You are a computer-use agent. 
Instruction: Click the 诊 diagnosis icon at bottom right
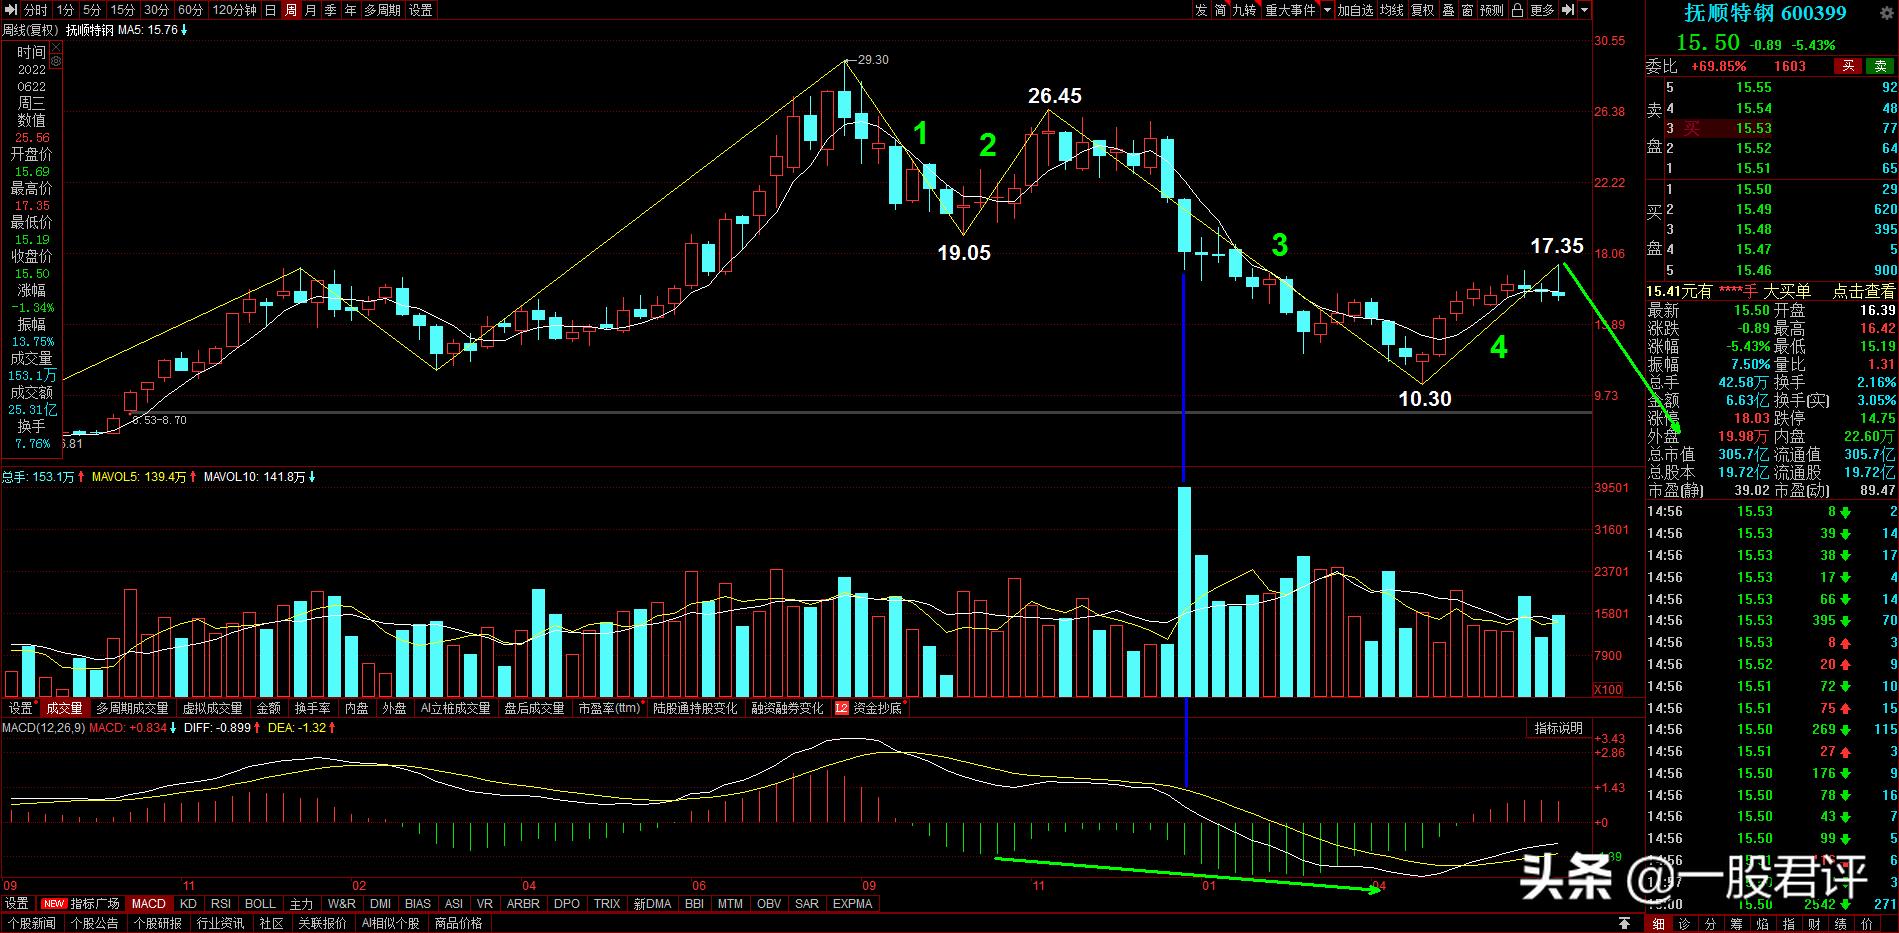[x=1684, y=924]
